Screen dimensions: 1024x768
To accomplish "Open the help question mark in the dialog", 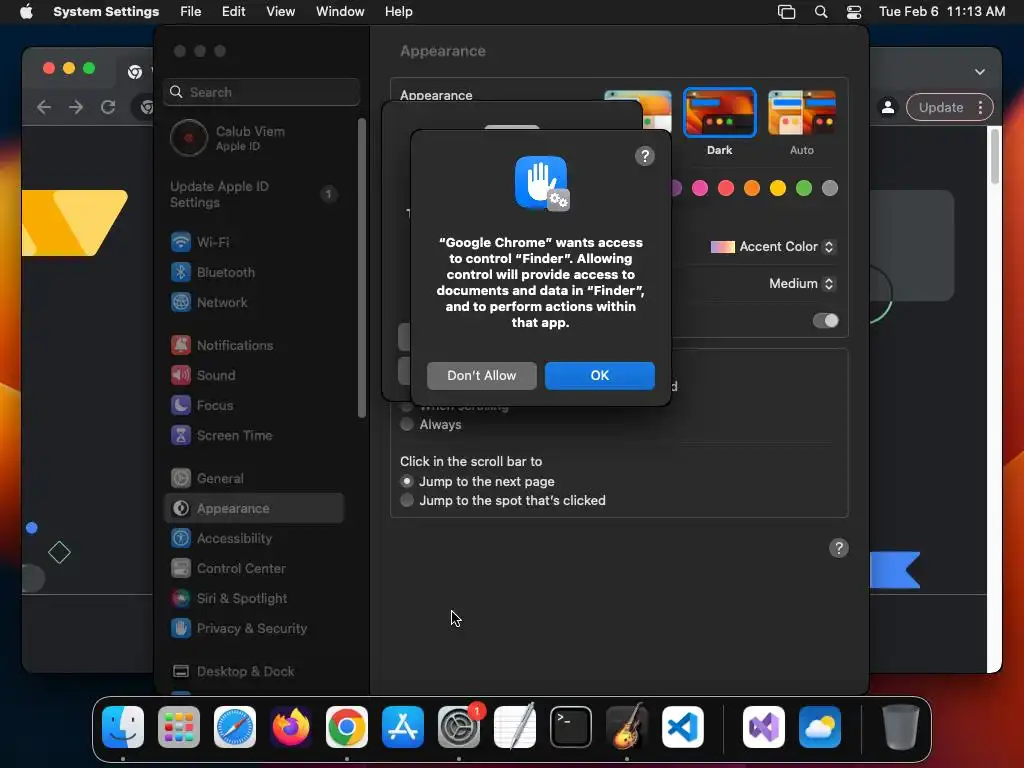I will tap(645, 156).
